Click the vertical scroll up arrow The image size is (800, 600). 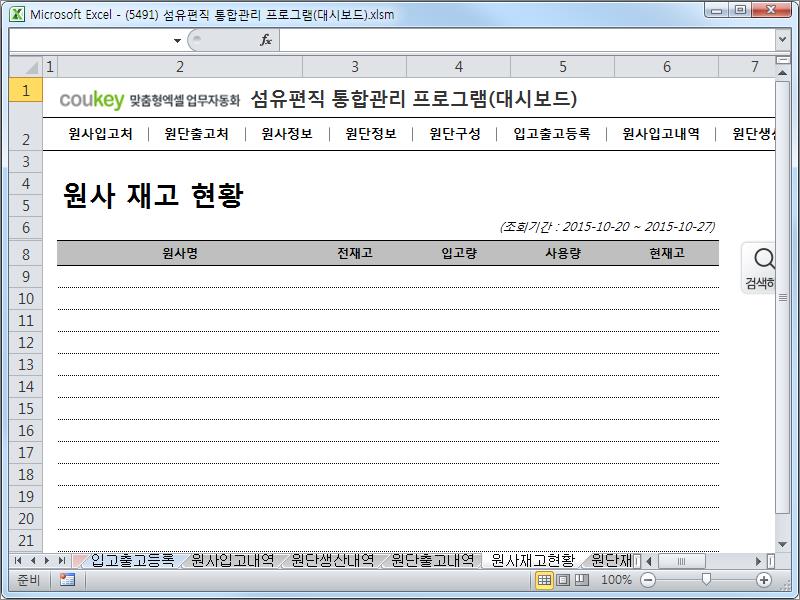click(782, 73)
